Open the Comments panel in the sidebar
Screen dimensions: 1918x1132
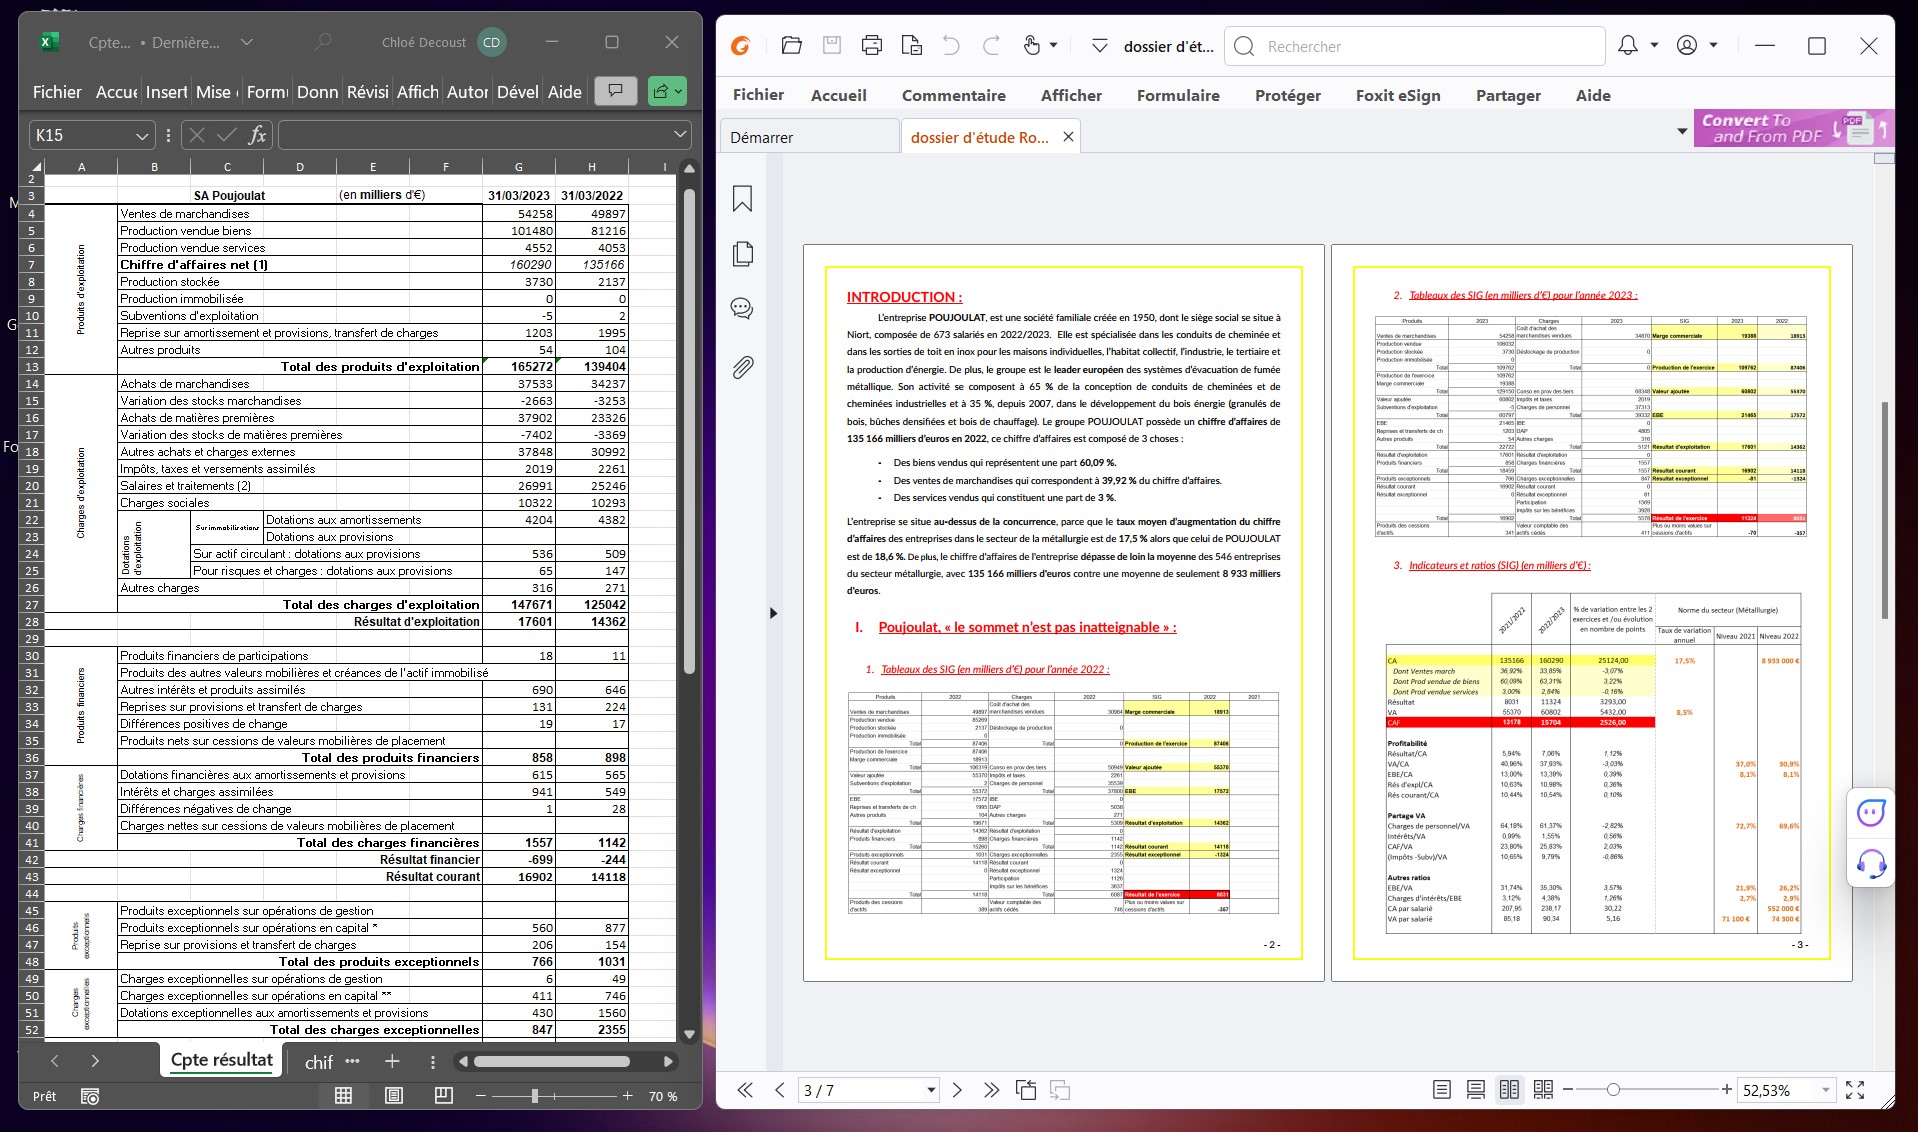tap(742, 309)
